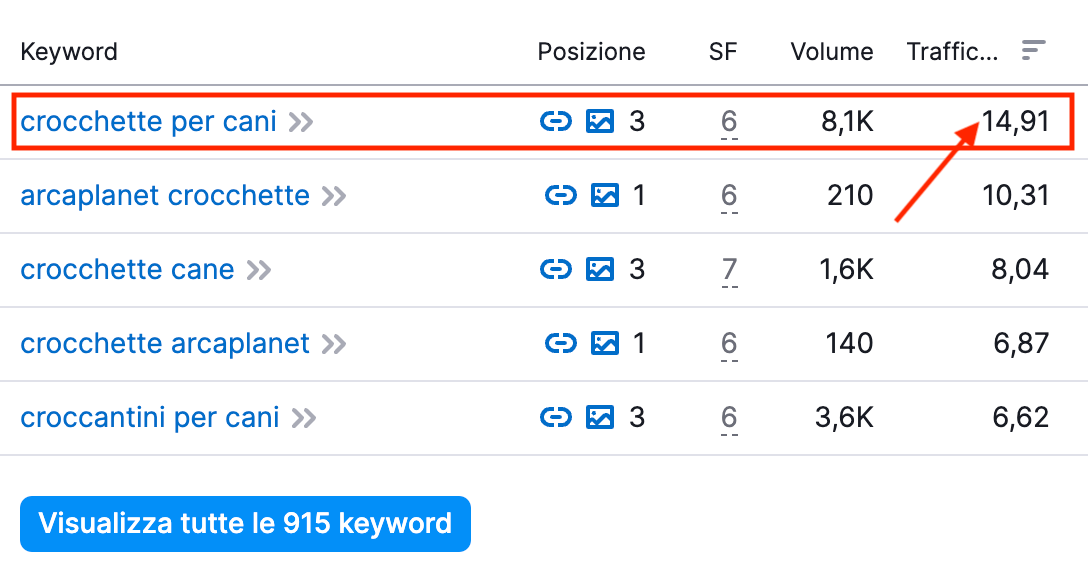Image resolution: width=1088 pixels, height=586 pixels.
Task: Click the Traffic value 14,91 highlighted by the arrow
Action: [1016, 121]
